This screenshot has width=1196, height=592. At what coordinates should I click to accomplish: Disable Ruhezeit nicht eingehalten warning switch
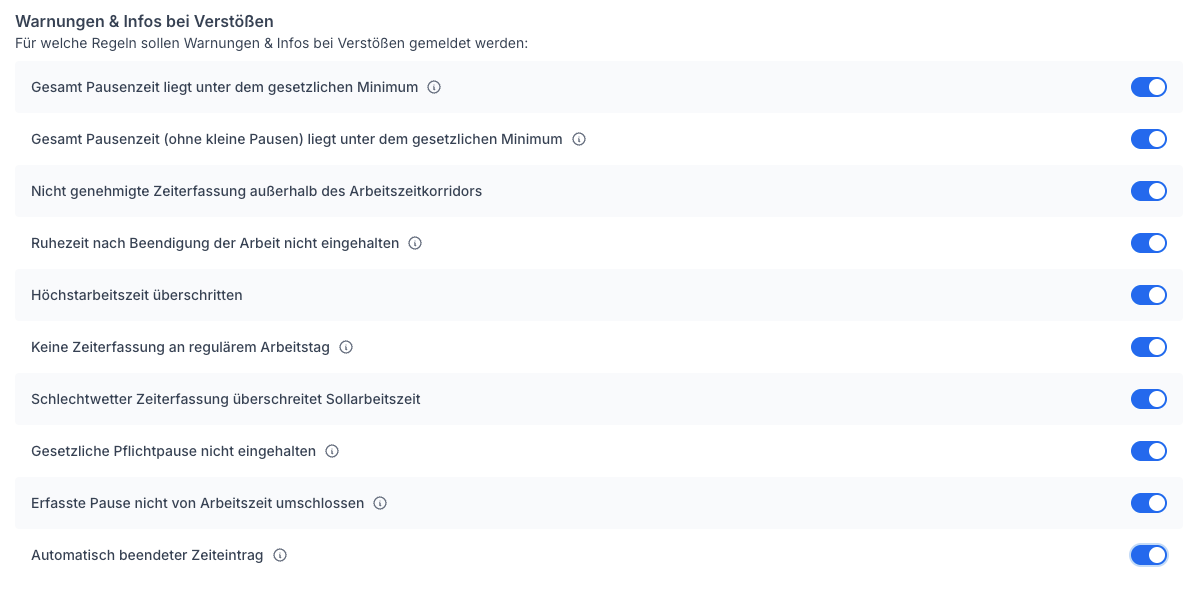[x=1149, y=243]
